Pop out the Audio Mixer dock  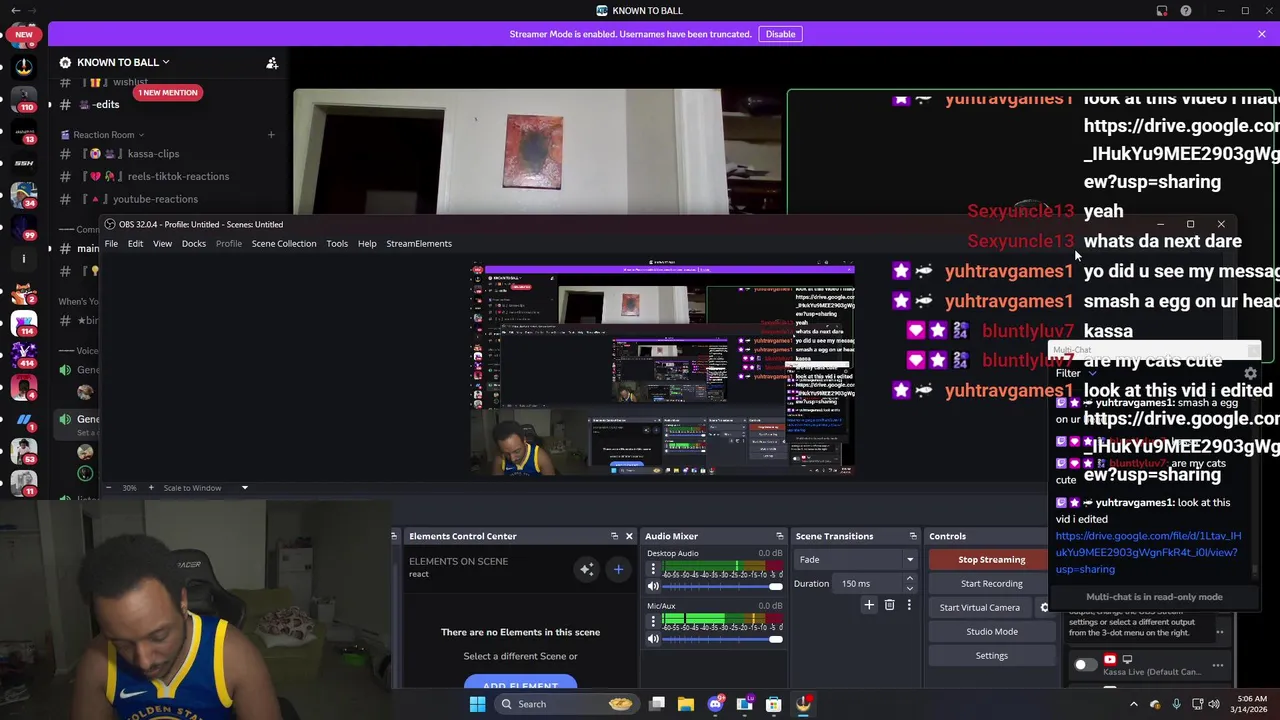pyautogui.click(x=780, y=536)
